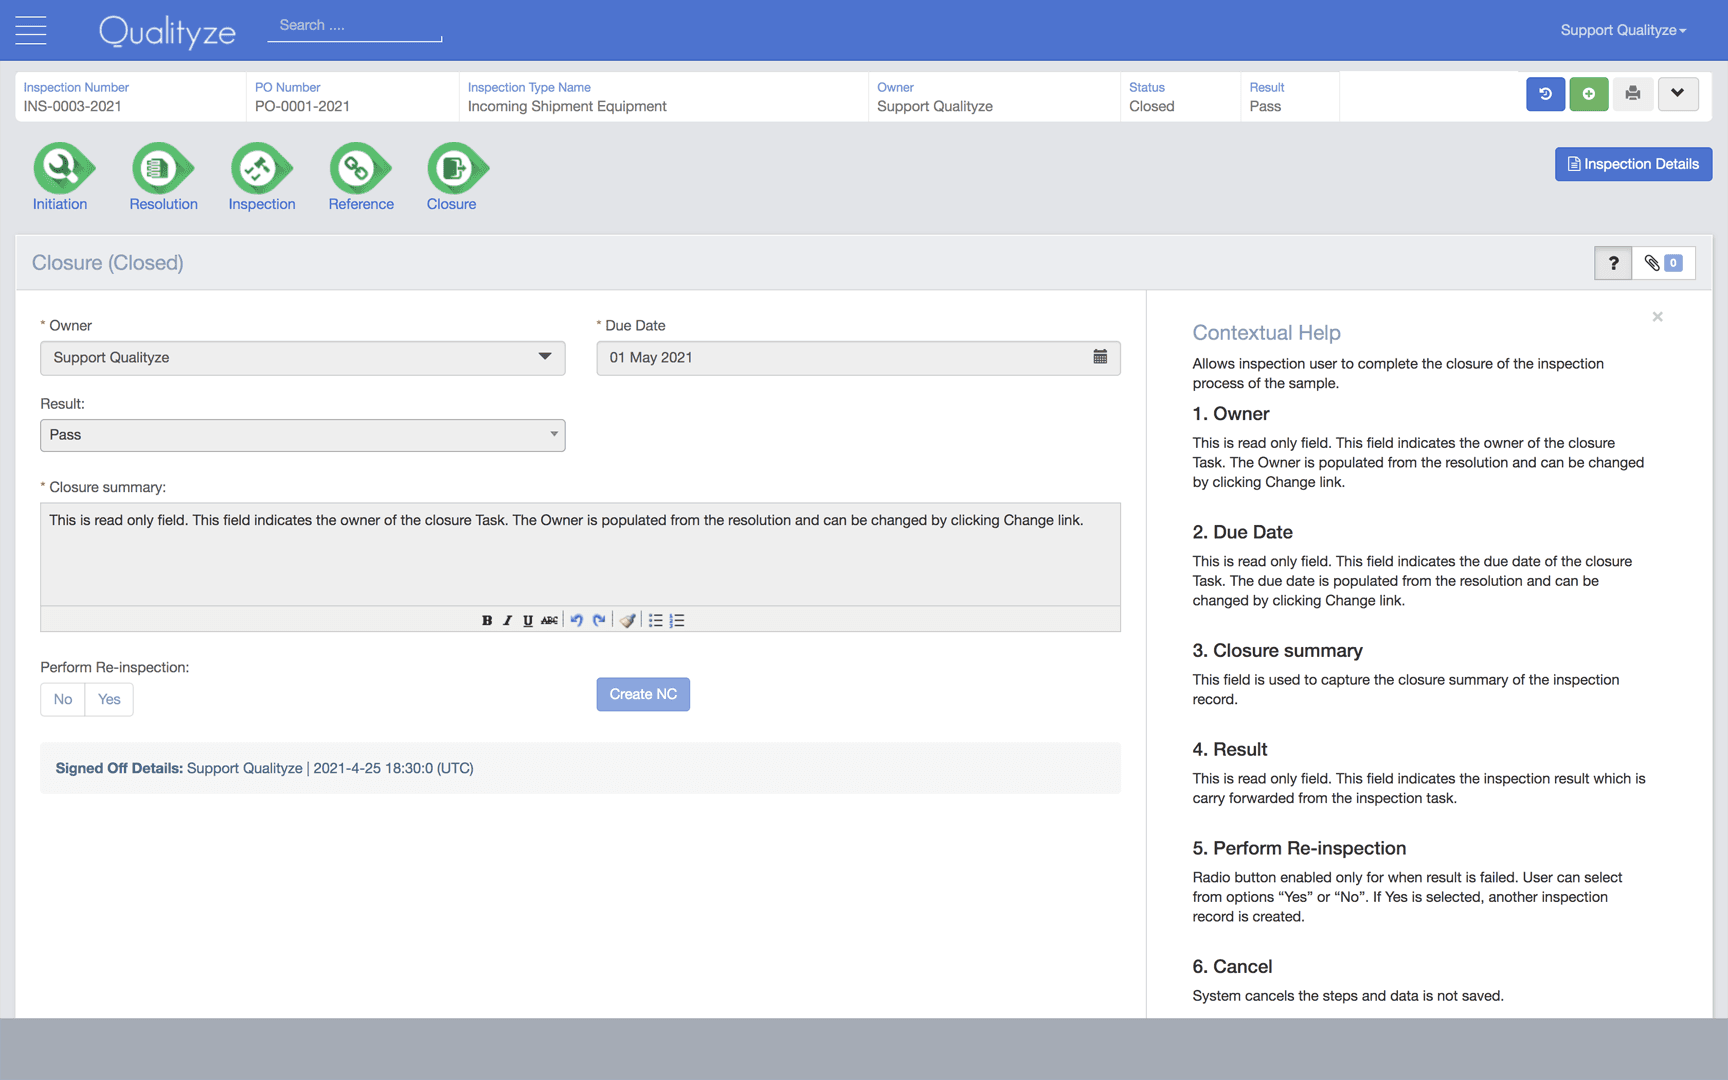This screenshot has height=1080, width=1728.
Task: Select the Inspection step icon
Action: (261, 170)
